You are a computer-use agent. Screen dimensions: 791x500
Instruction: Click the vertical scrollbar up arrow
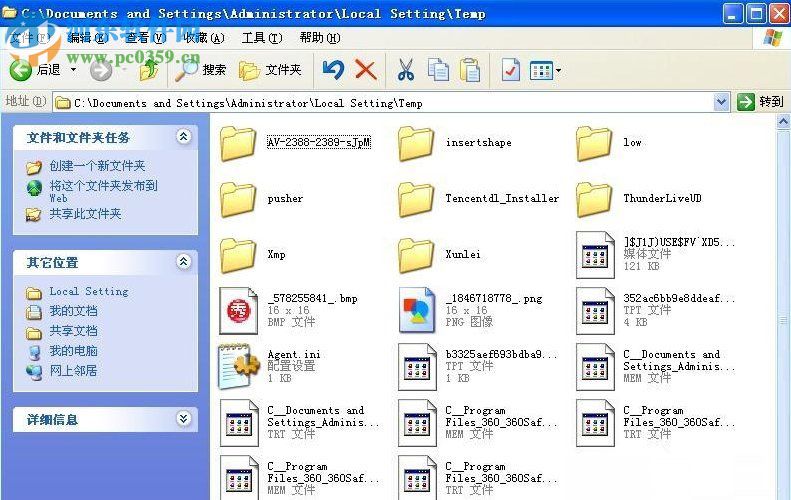pyautogui.click(x=783, y=121)
